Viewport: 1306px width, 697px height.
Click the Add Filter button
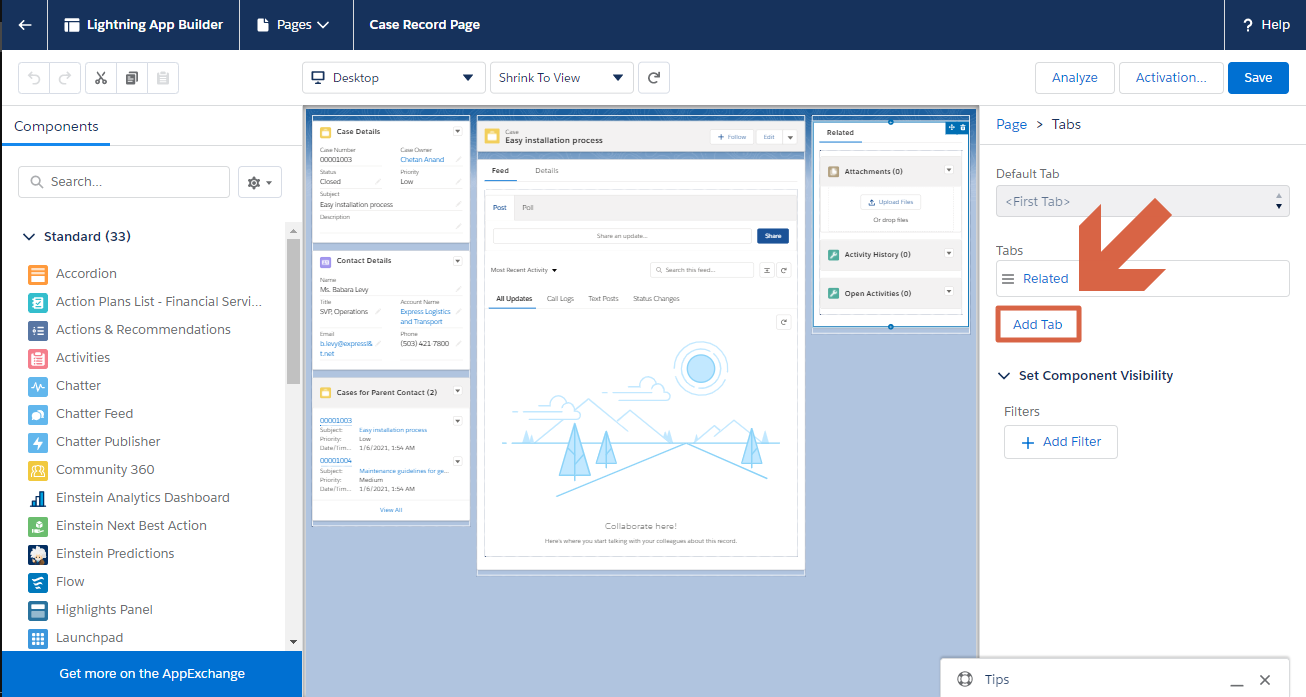pyautogui.click(x=1060, y=442)
